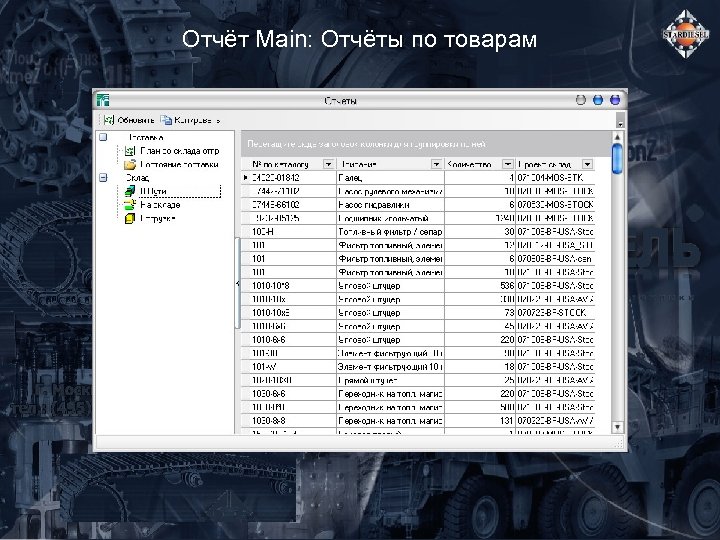Click the Насос рулевого механизма cell
This screenshot has height=540, width=720.
[390, 191]
